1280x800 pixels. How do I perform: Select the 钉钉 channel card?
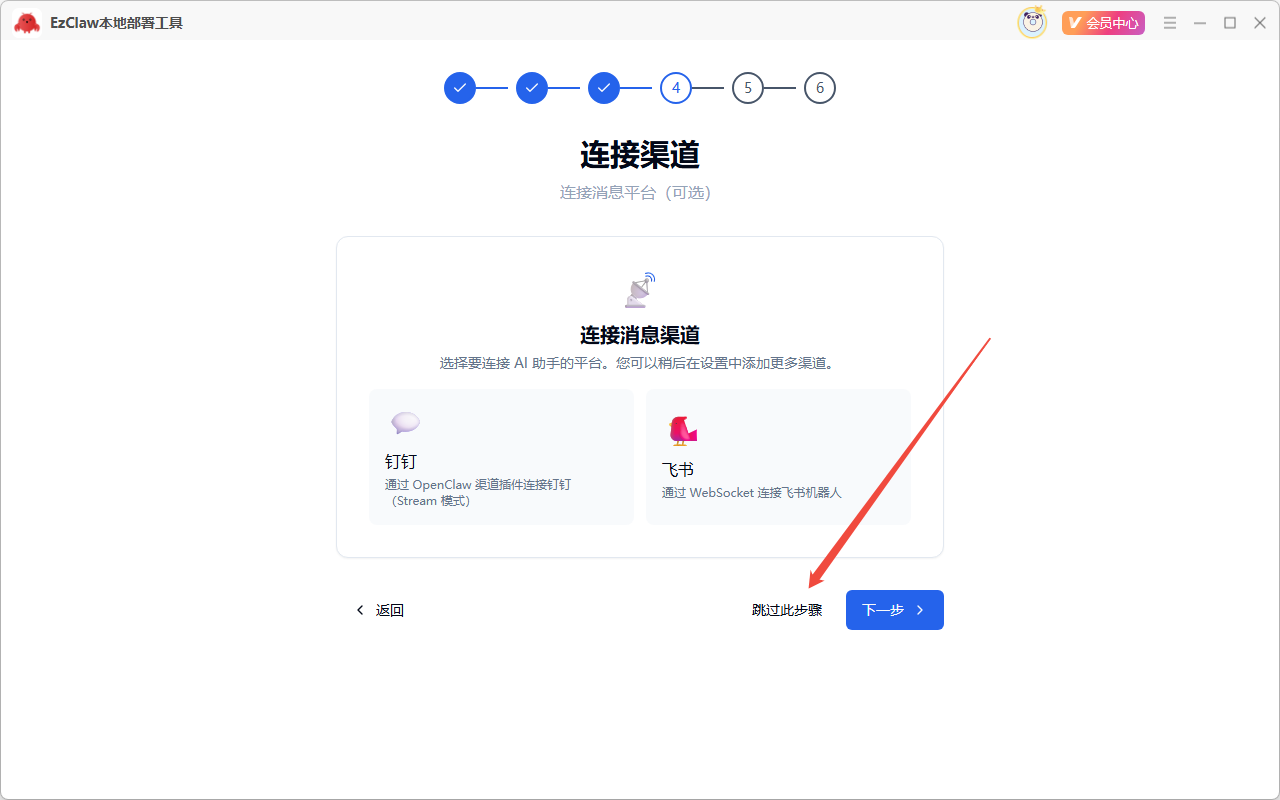pos(501,457)
